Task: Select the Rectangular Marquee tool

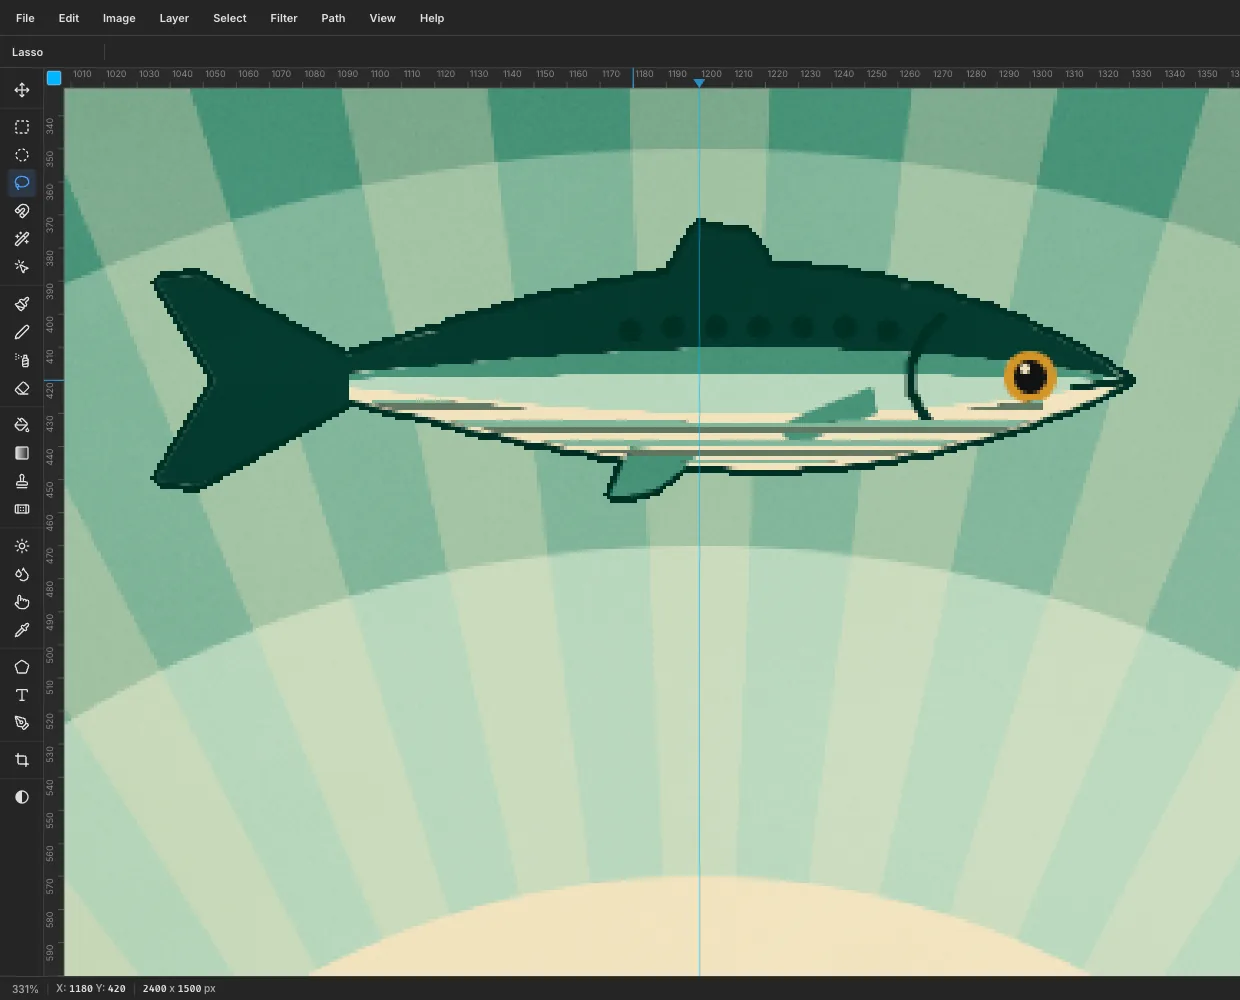Action: [22, 127]
